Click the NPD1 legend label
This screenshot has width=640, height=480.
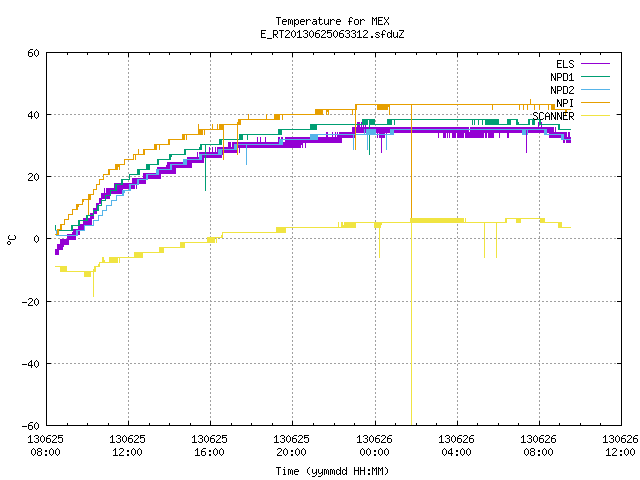(562, 77)
